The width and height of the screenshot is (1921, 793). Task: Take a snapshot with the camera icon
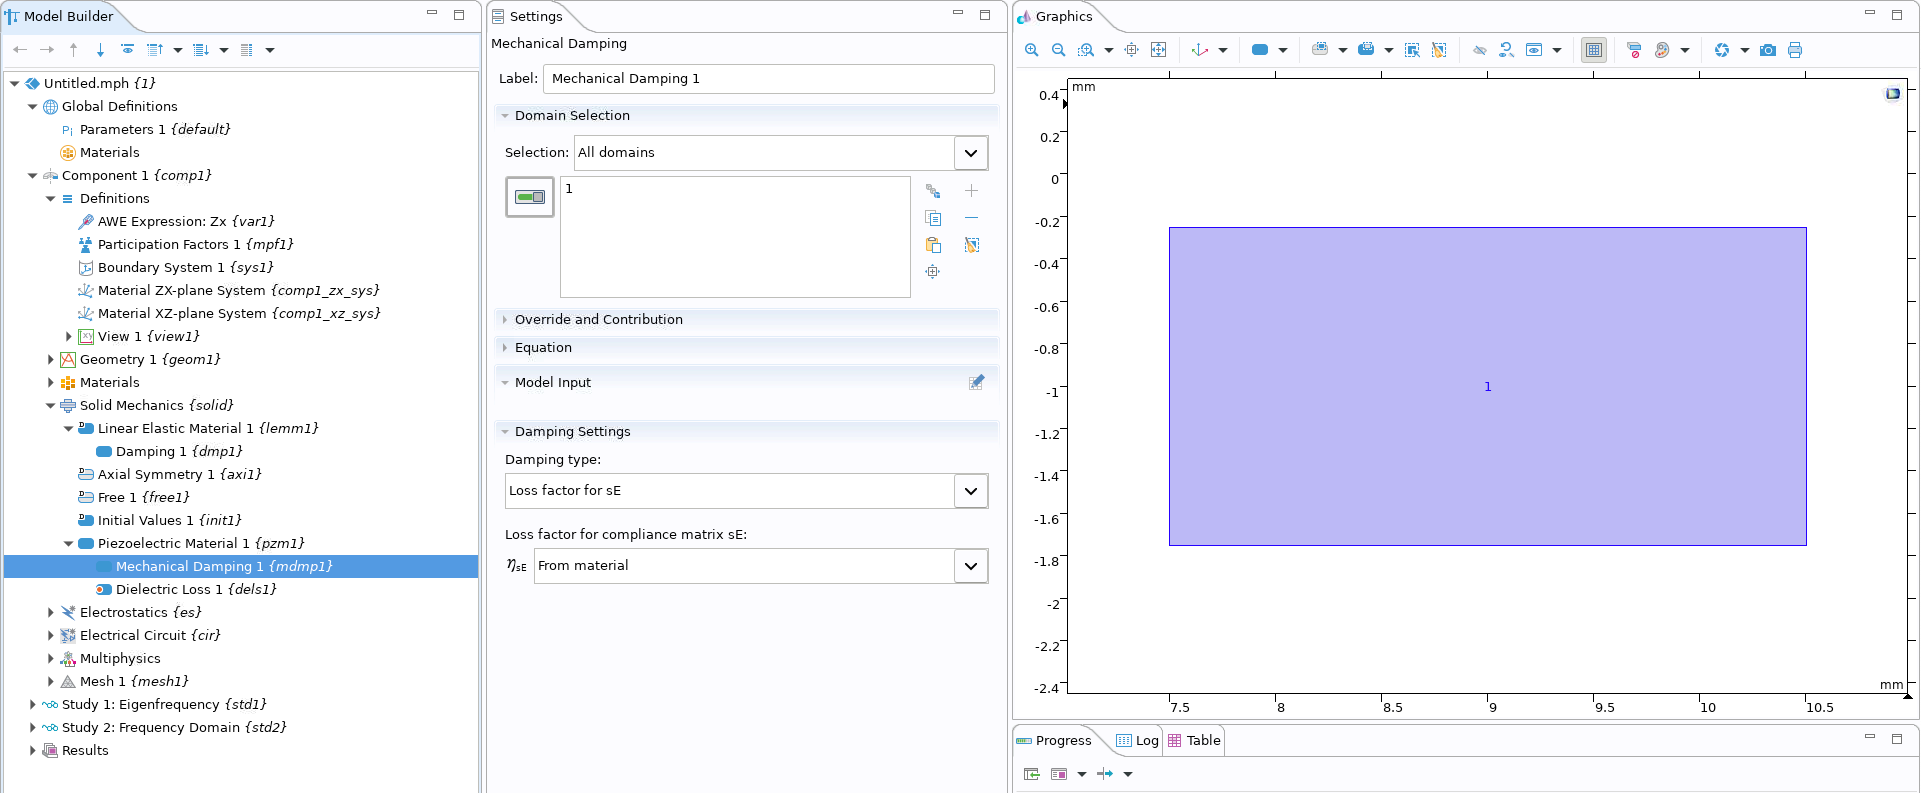point(1768,50)
